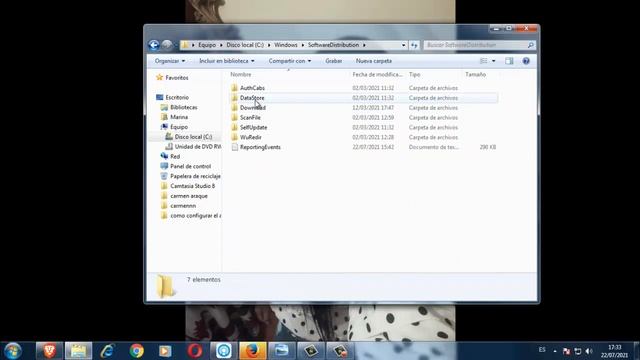This screenshot has width=640, height=360.
Task: Open the Organizar dropdown menu
Action: click(x=170, y=61)
